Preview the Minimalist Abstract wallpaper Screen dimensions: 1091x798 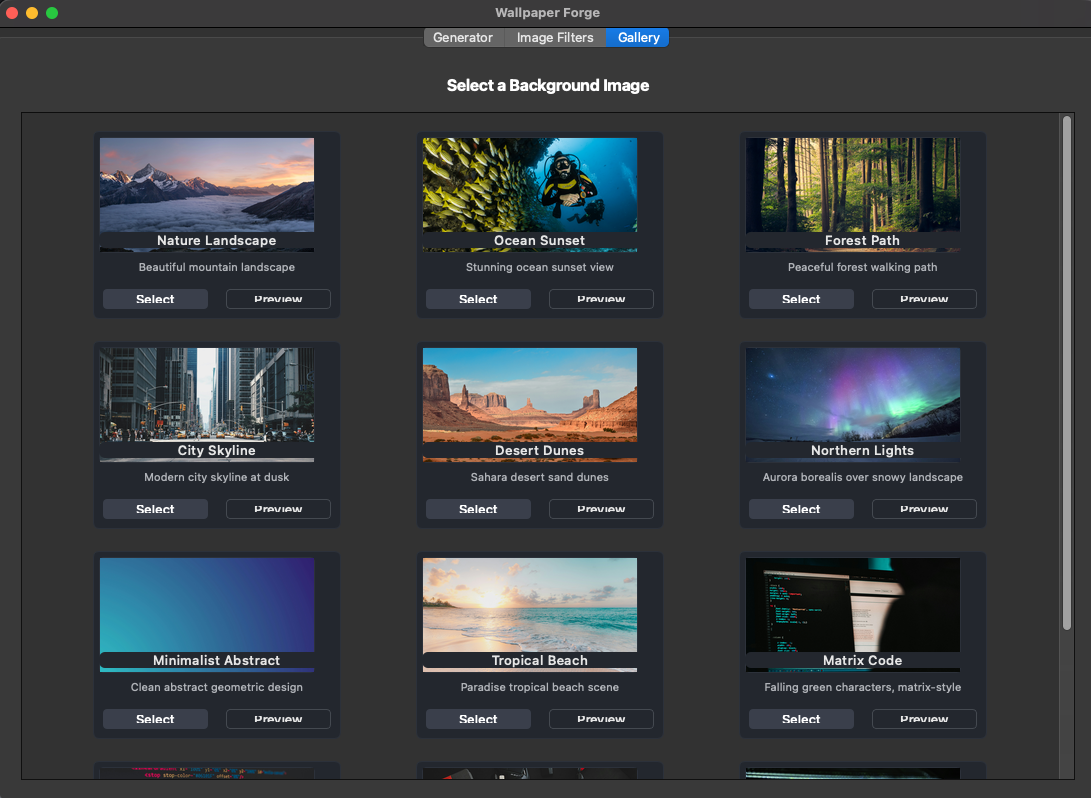[x=278, y=719]
